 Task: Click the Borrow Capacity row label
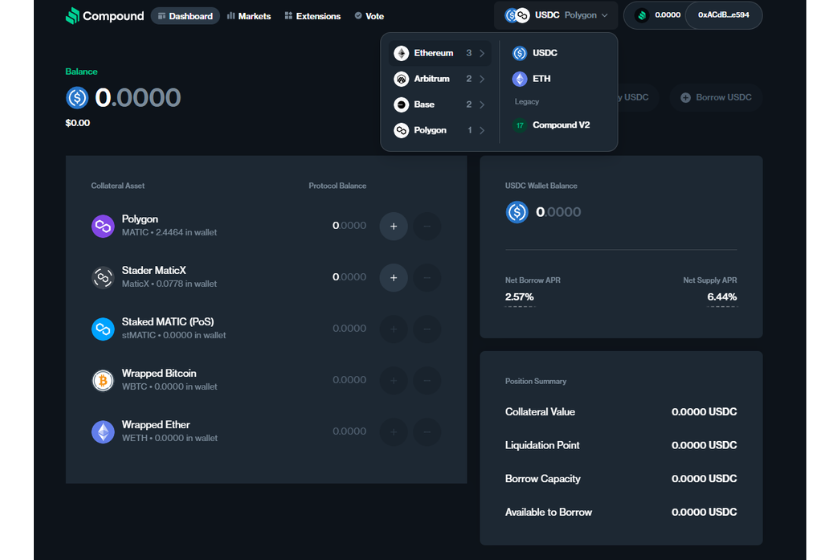543,479
